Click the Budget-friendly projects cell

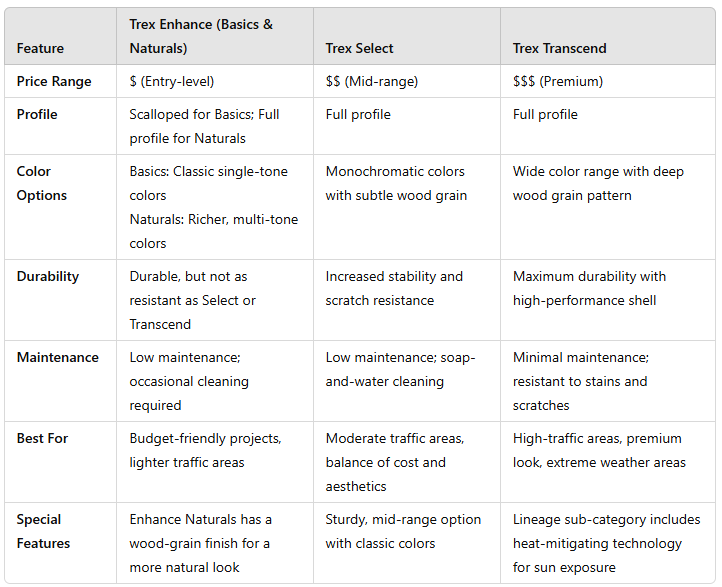(205, 450)
